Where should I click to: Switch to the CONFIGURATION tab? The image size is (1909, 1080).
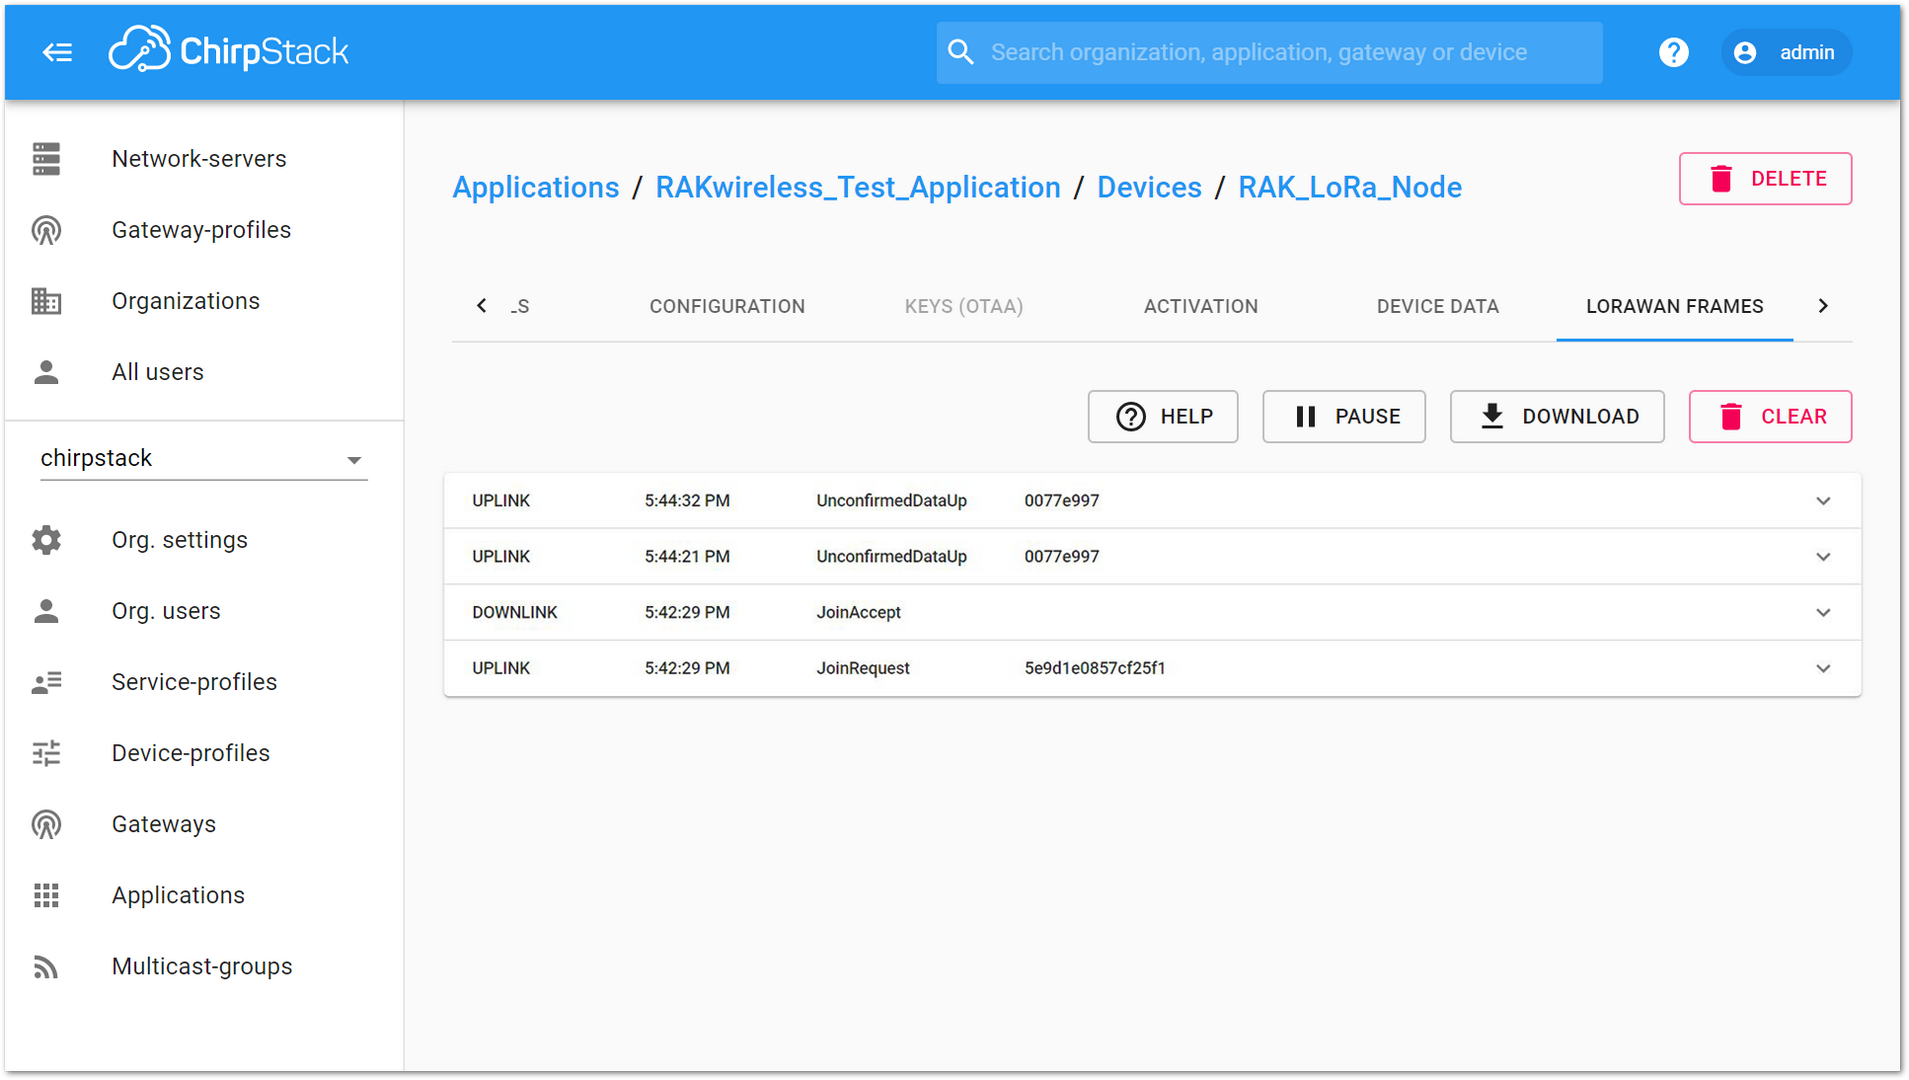point(727,307)
